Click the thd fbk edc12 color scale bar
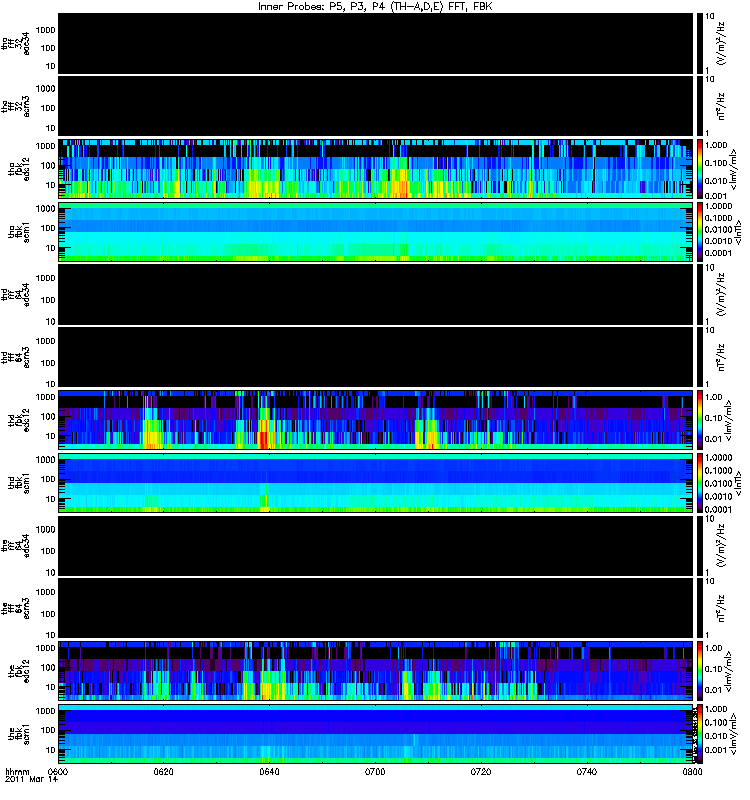The height and width of the screenshot is (800, 750). click(699, 420)
